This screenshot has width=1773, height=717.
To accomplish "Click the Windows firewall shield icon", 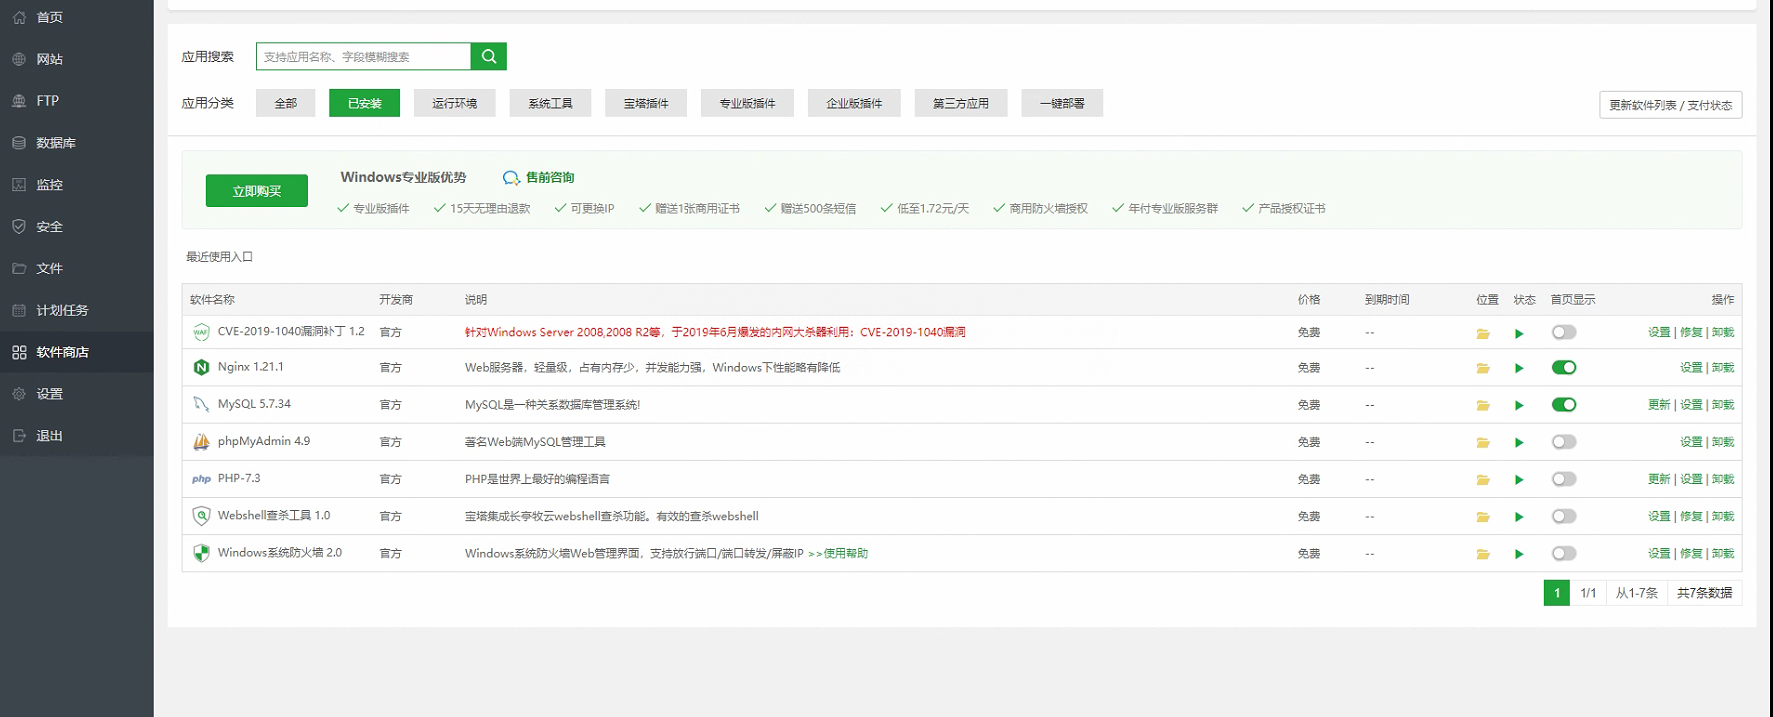I will [201, 553].
